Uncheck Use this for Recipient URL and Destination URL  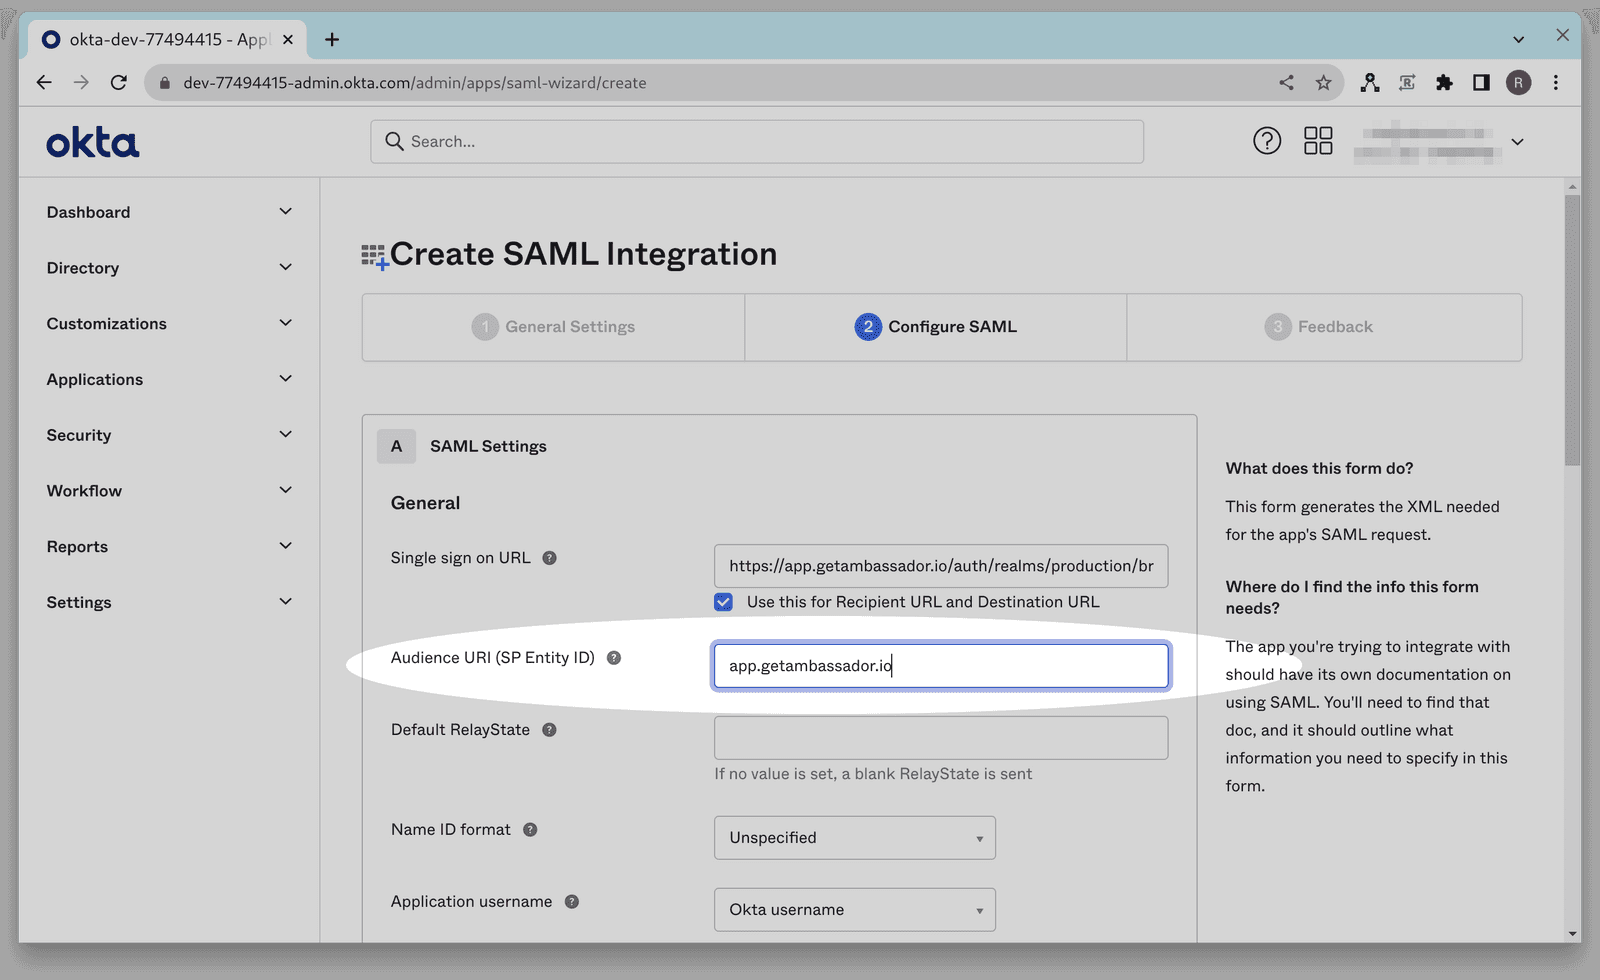point(723,602)
